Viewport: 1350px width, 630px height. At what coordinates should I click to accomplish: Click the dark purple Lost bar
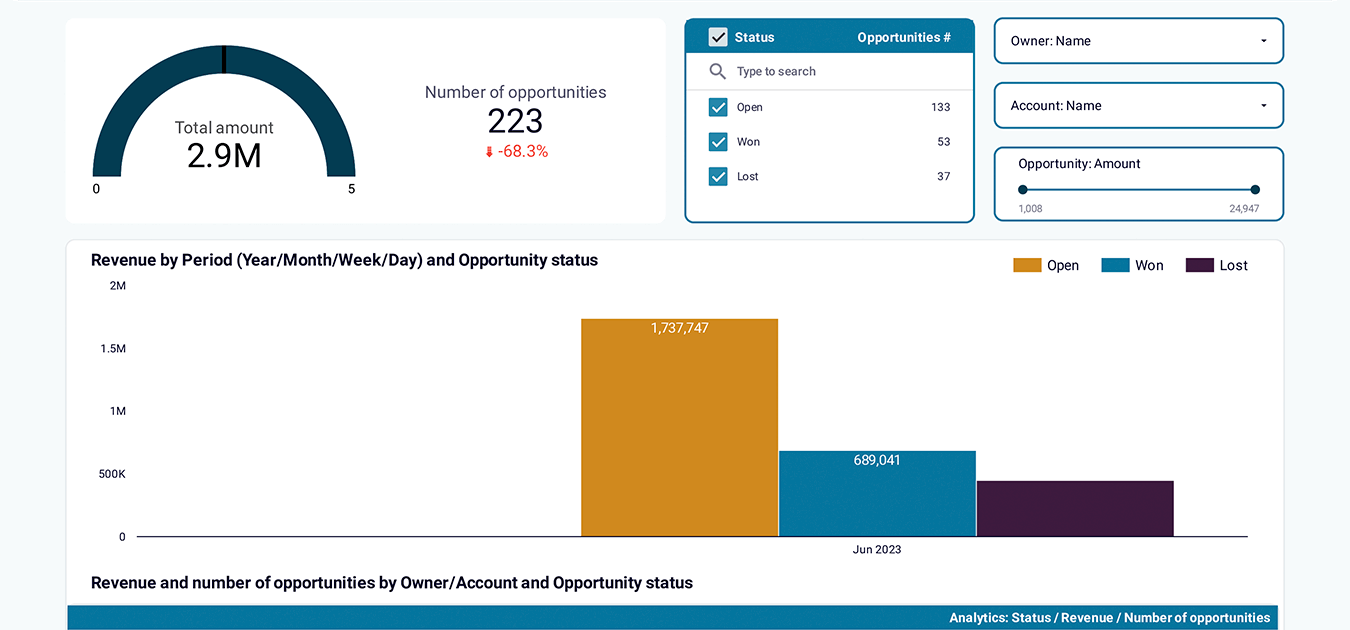pos(1075,509)
